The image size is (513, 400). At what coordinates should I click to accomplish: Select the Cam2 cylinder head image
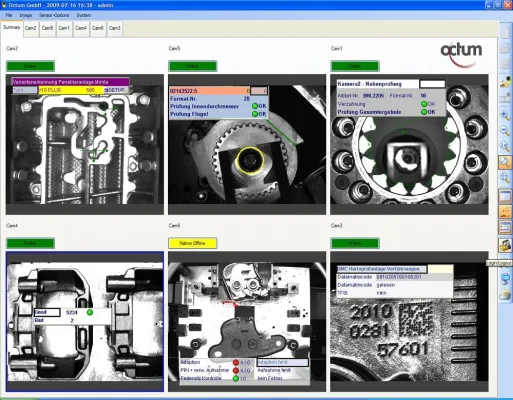tap(85, 144)
